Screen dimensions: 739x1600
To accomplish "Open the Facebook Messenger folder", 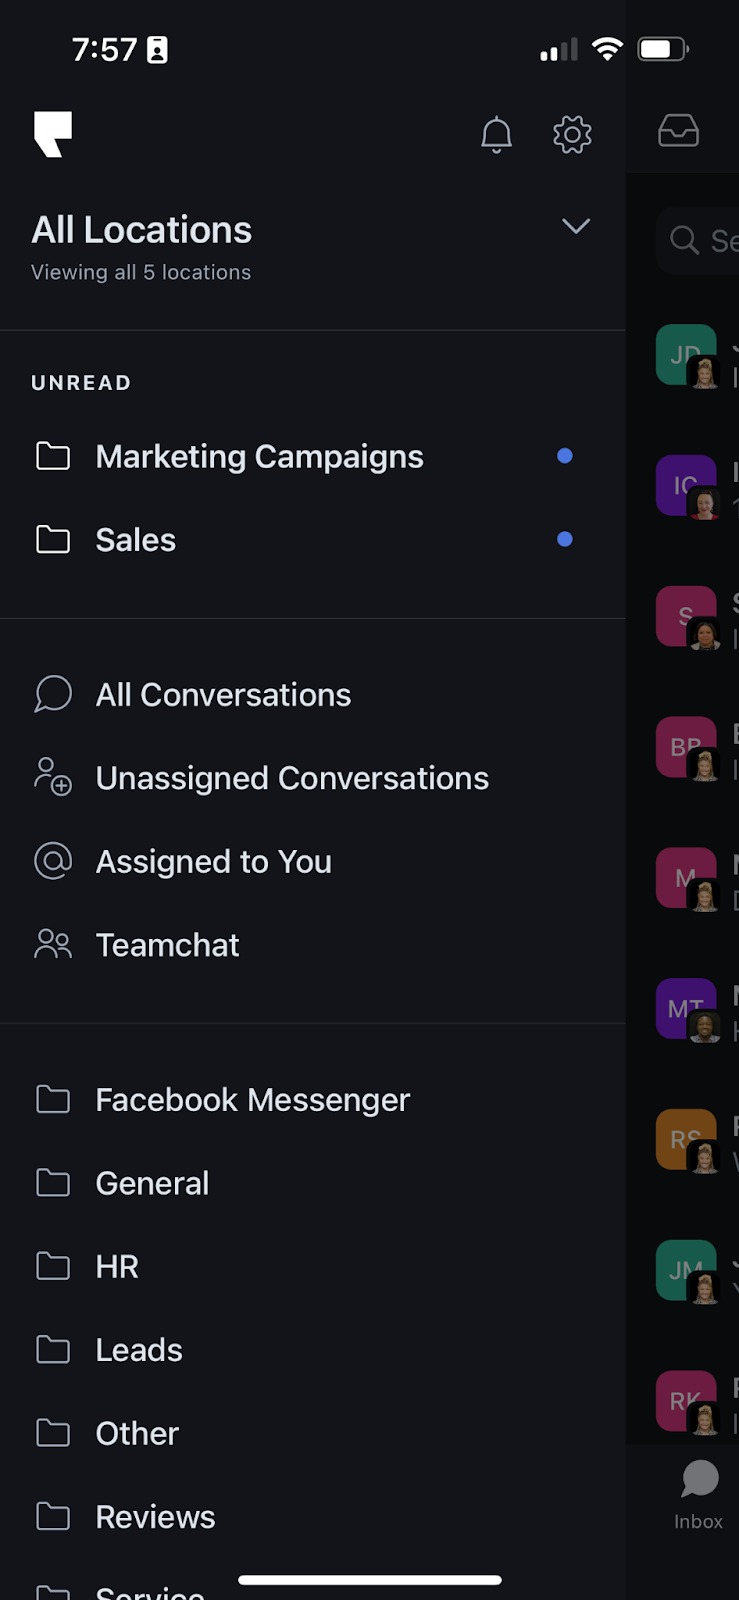I will coord(313,1100).
